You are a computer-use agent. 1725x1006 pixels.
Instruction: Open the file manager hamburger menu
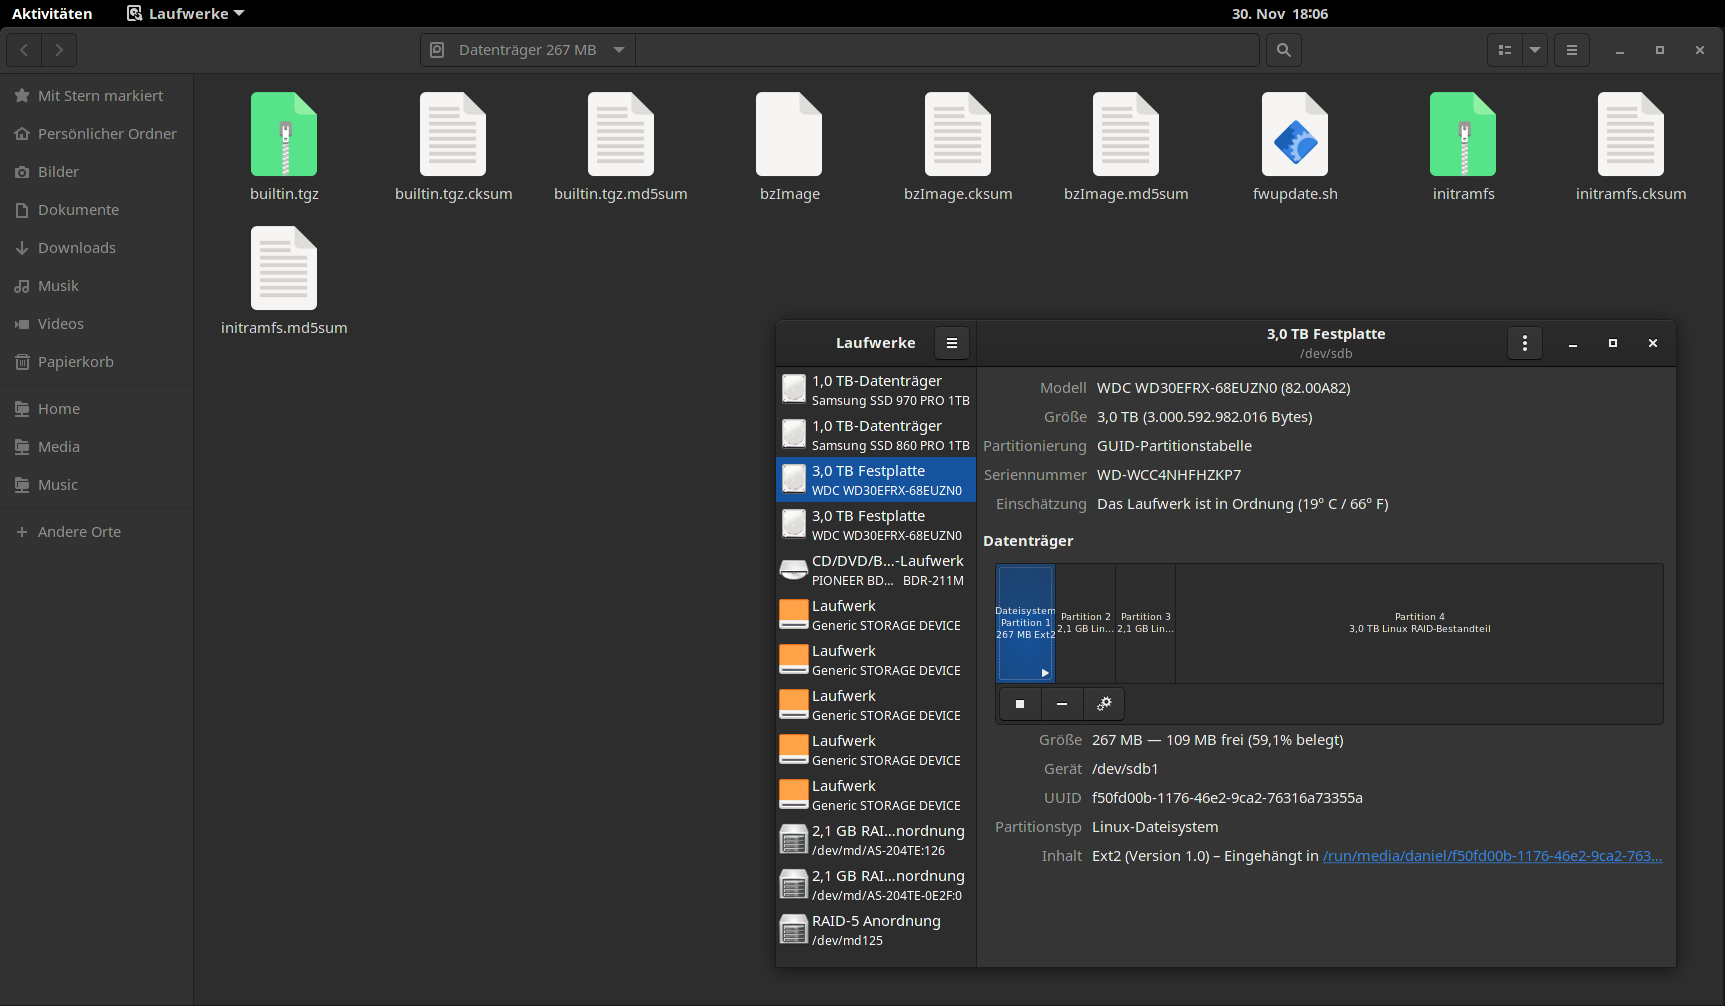[1571, 50]
